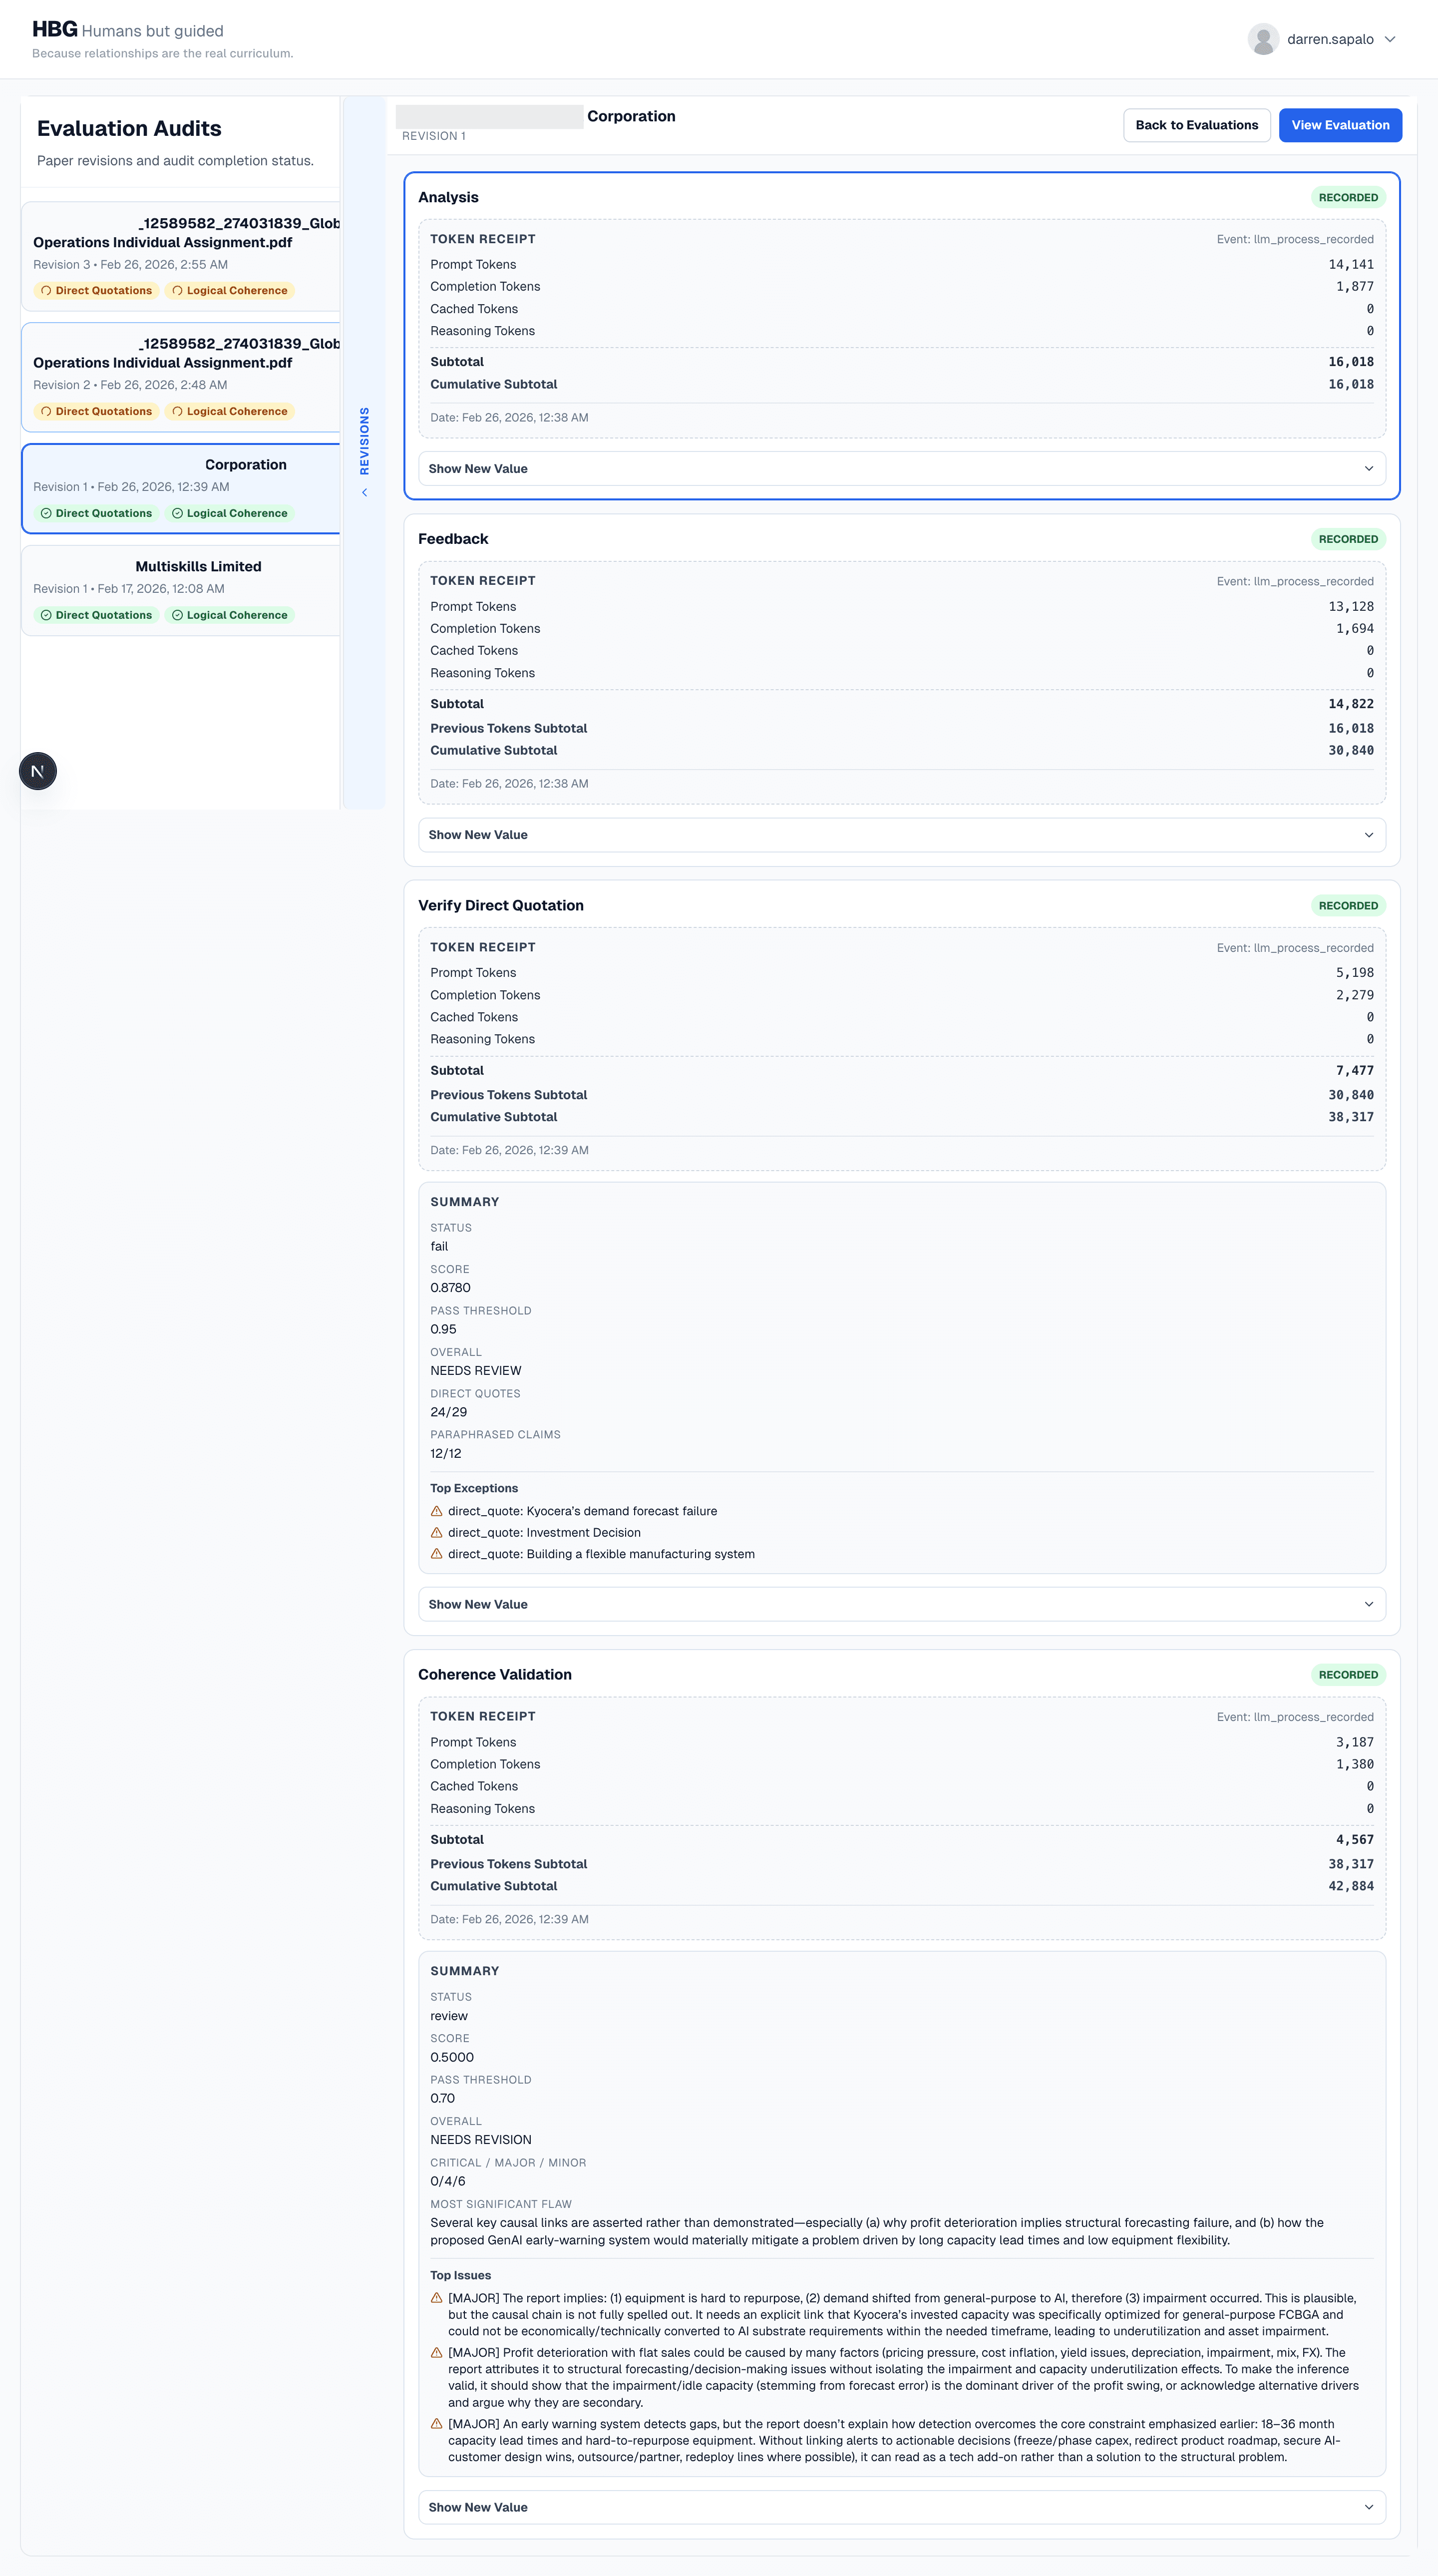Open the darren.sapalo avatar icon

pos(1264,39)
